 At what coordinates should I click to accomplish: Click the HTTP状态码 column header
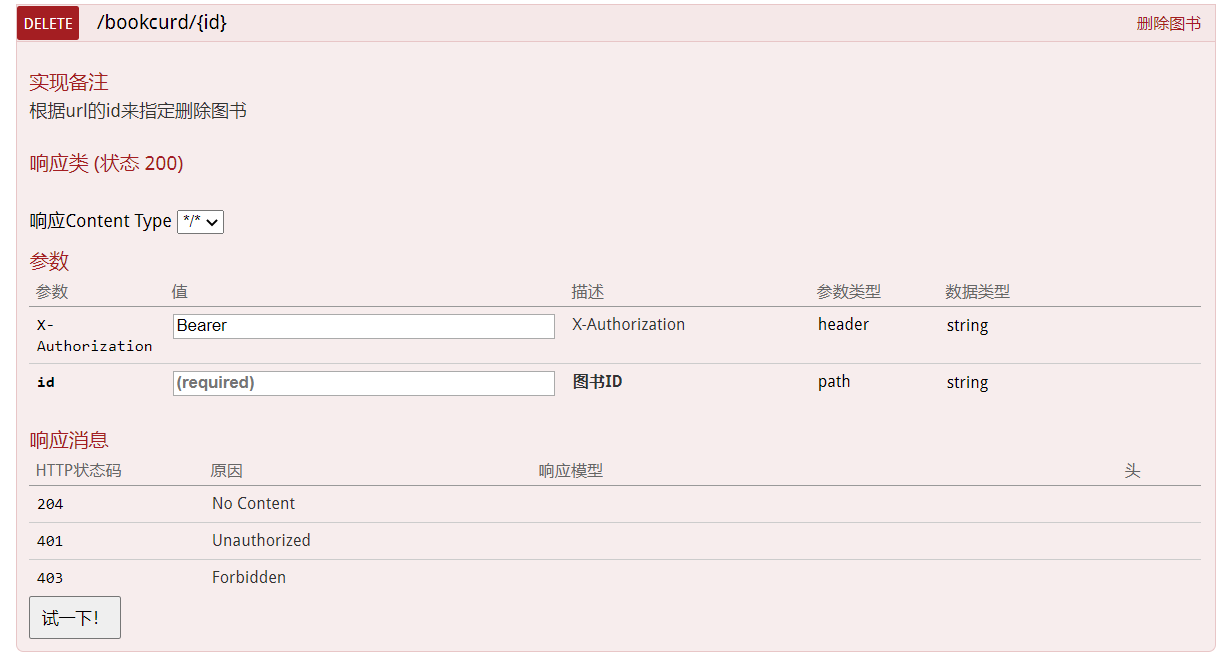click(x=79, y=470)
